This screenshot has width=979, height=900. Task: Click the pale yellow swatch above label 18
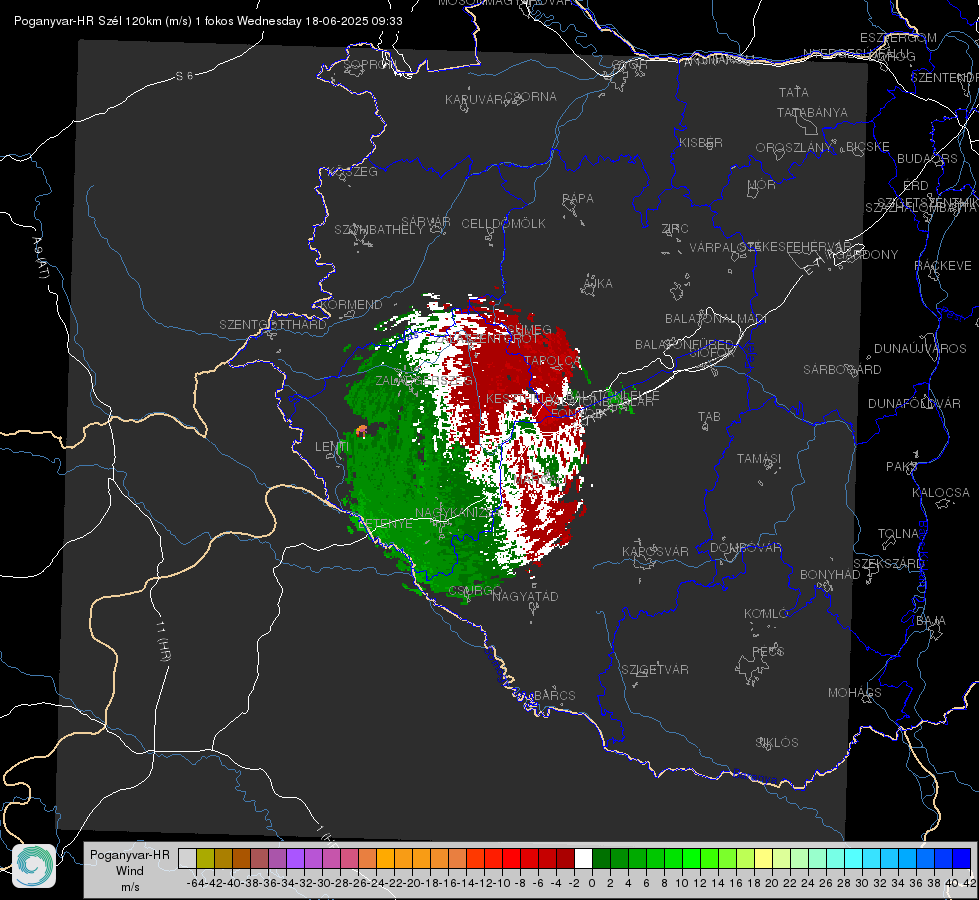point(763,858)
